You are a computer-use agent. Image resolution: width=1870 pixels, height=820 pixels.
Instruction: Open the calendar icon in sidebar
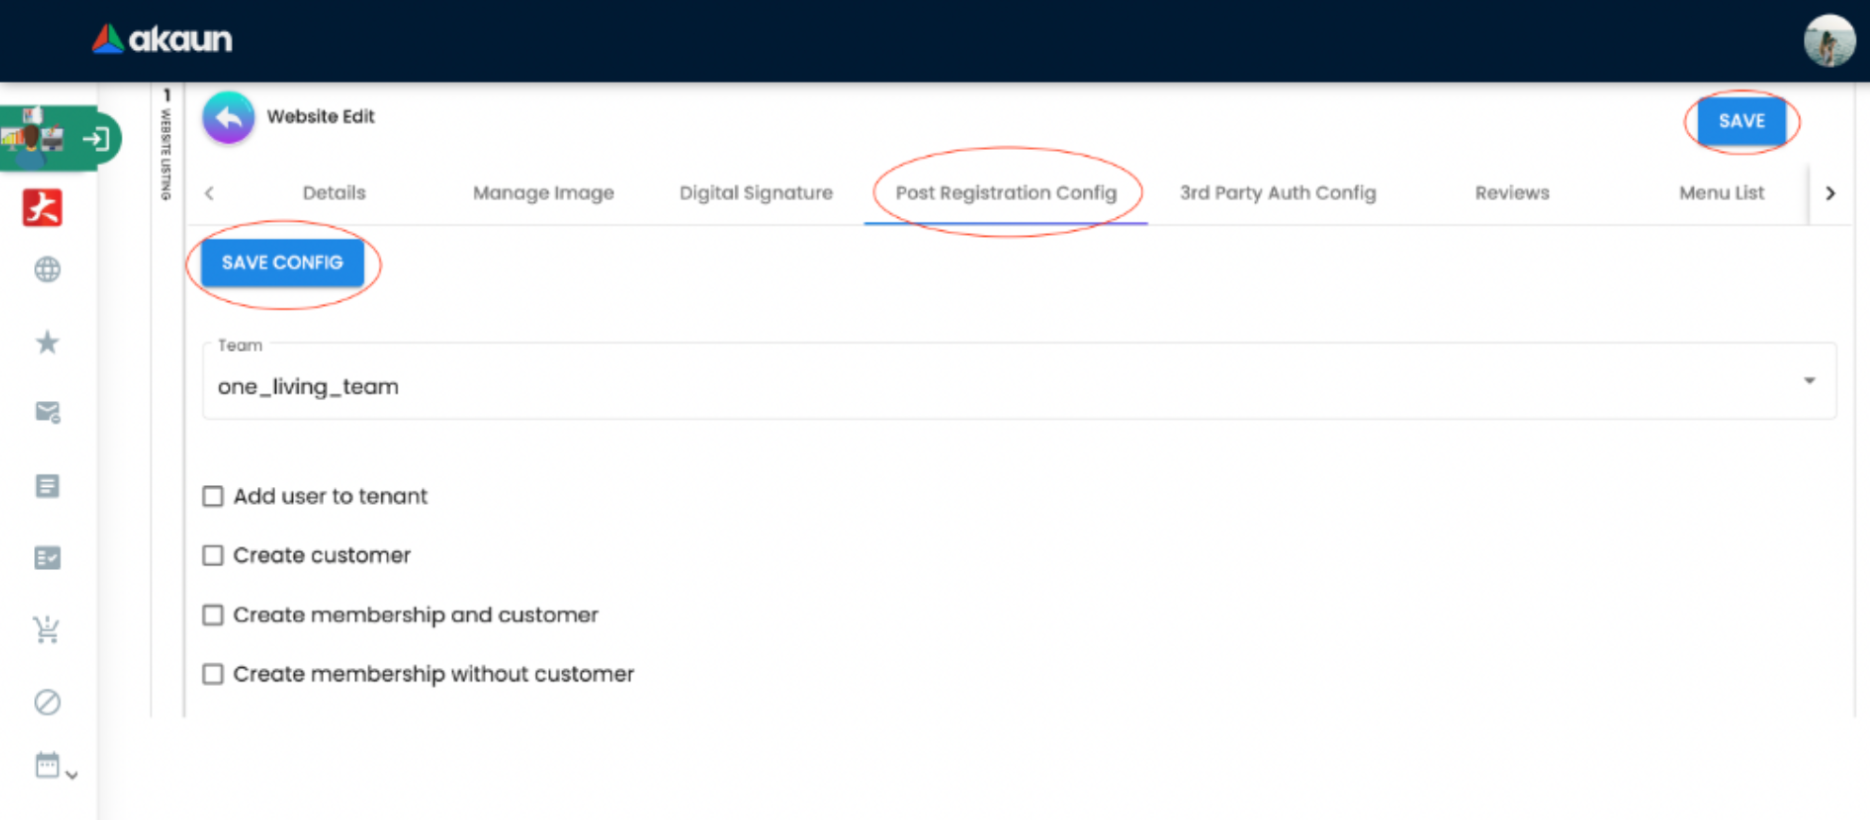click(47, 765)
